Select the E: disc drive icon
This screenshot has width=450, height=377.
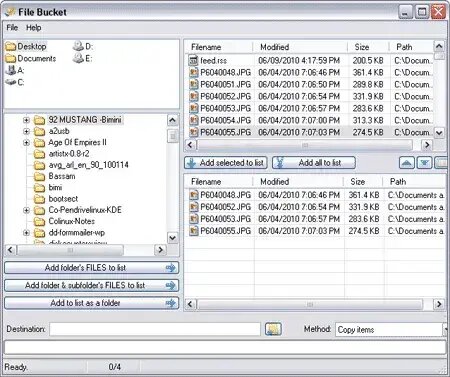78,58
